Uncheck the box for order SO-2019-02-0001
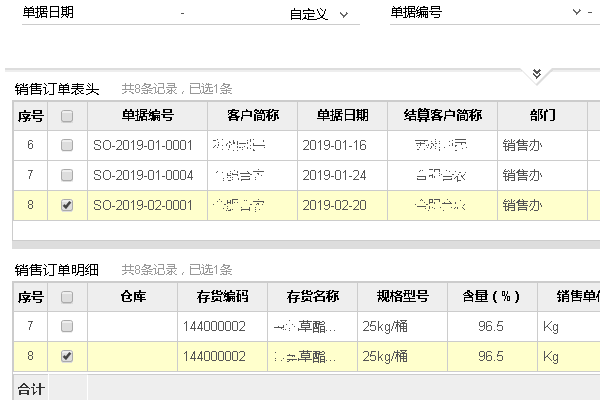Screen dimensions: 600x400 point(67,205)
